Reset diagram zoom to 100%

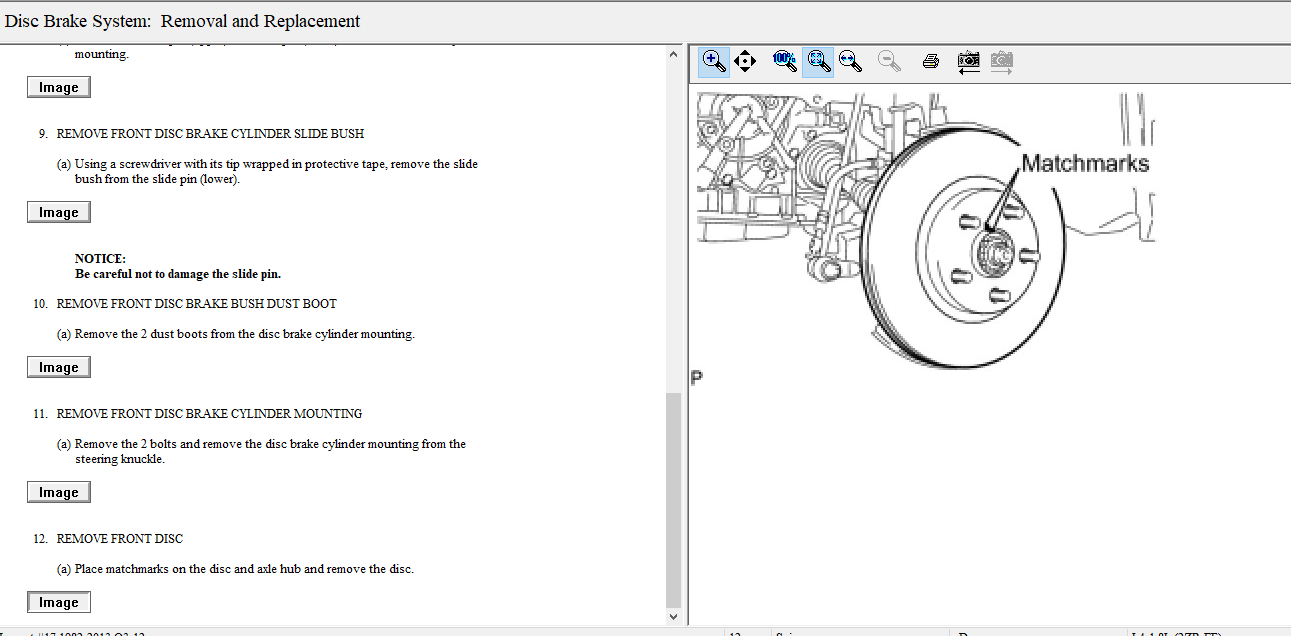[x=784, y=61]
